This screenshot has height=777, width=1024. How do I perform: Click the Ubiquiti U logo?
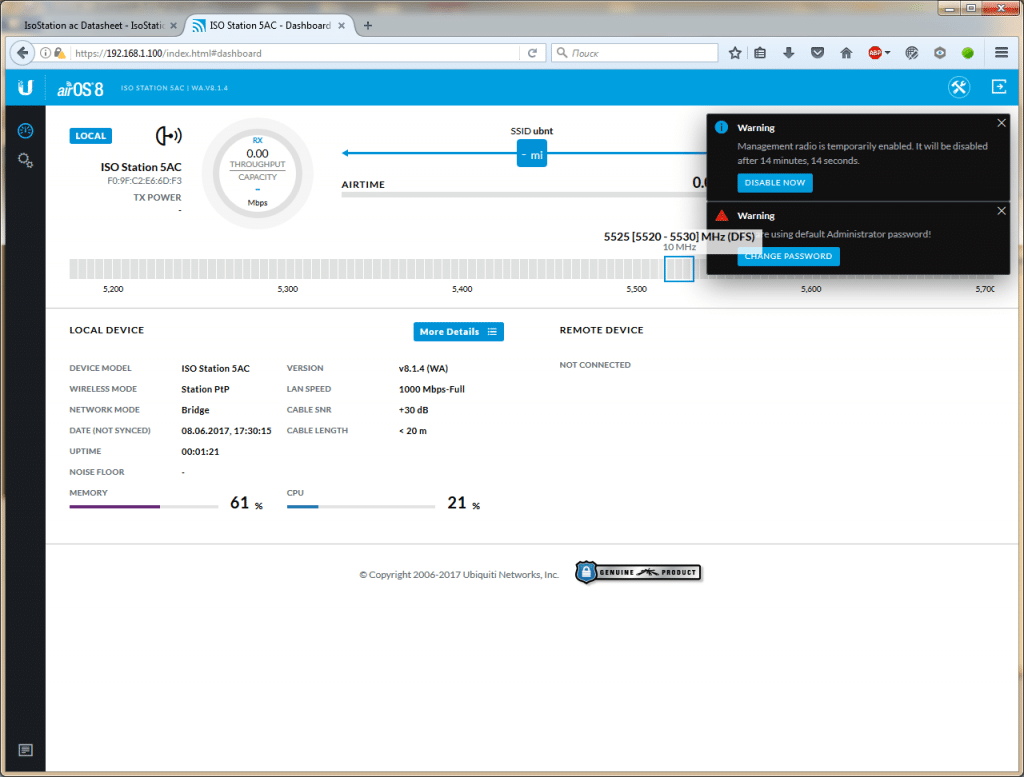point(26,88)
